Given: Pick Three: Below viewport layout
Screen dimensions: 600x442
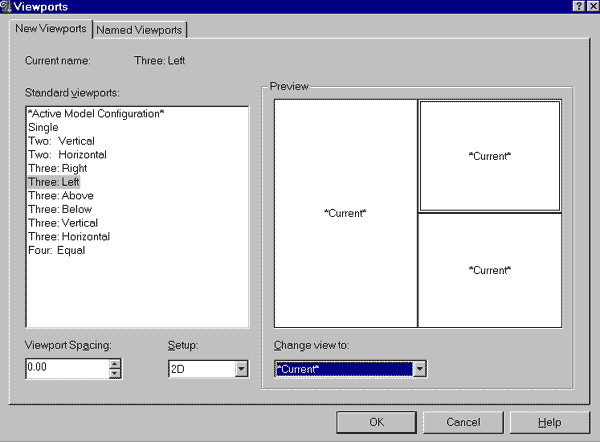Looking at the screenshot, I should tap(60, 210).
